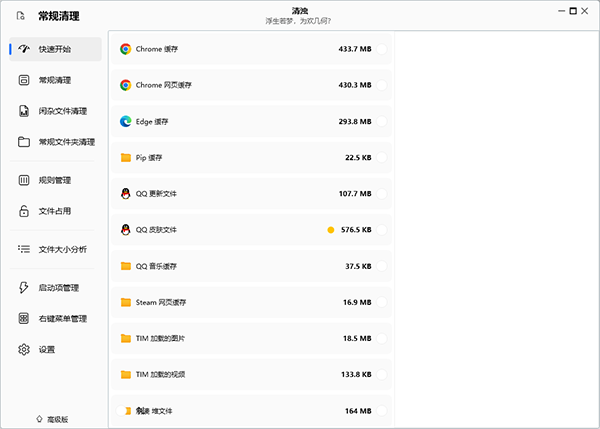
Task: Click the Chrome icon beside Chrome 缓存
Action: click(x=126, y=49)
